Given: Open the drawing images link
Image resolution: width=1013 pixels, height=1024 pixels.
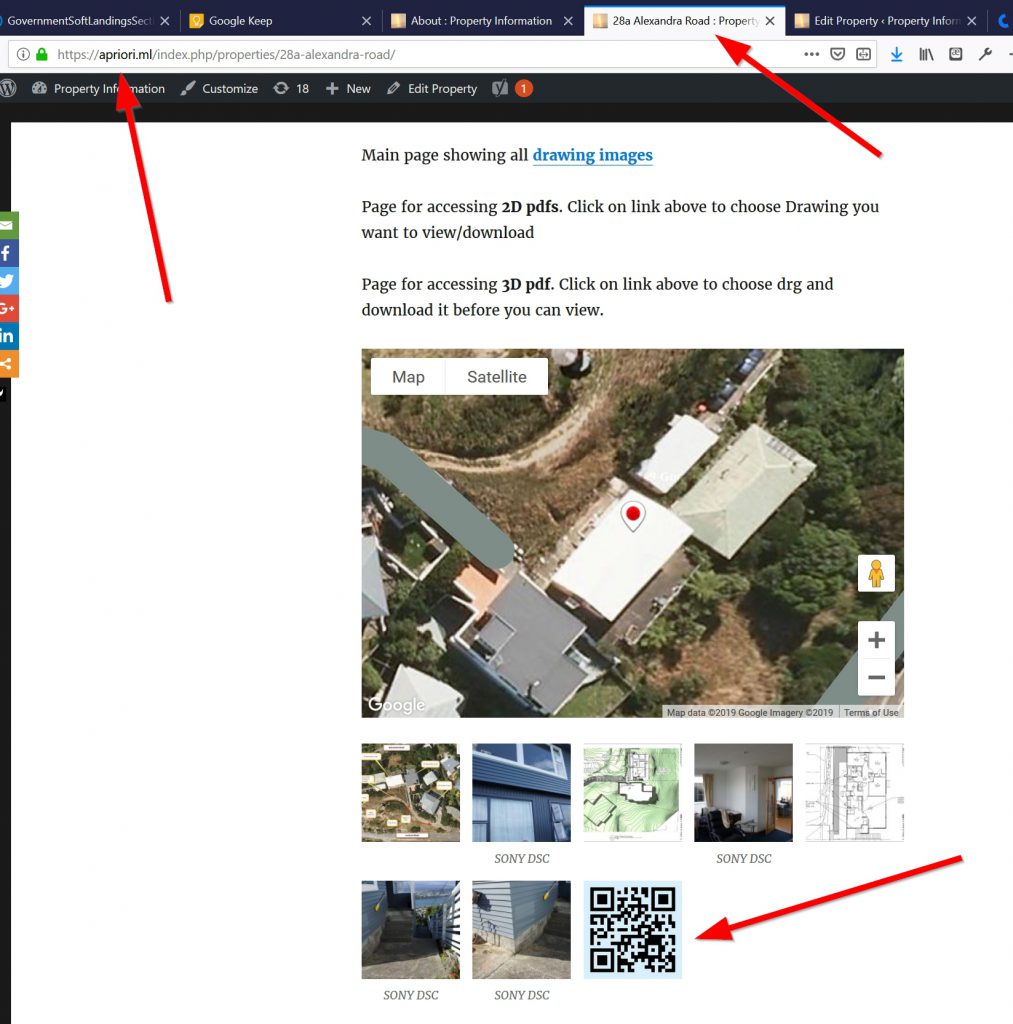Looking at the screenshot, I should tap(592, 155).
